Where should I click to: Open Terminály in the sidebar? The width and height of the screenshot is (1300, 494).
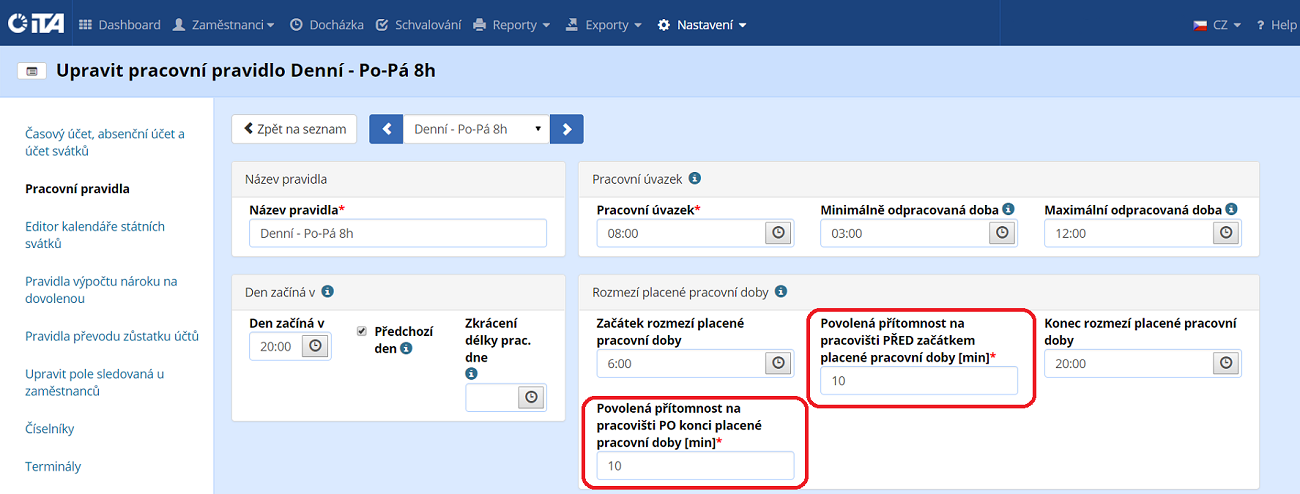tap(53, 466)
